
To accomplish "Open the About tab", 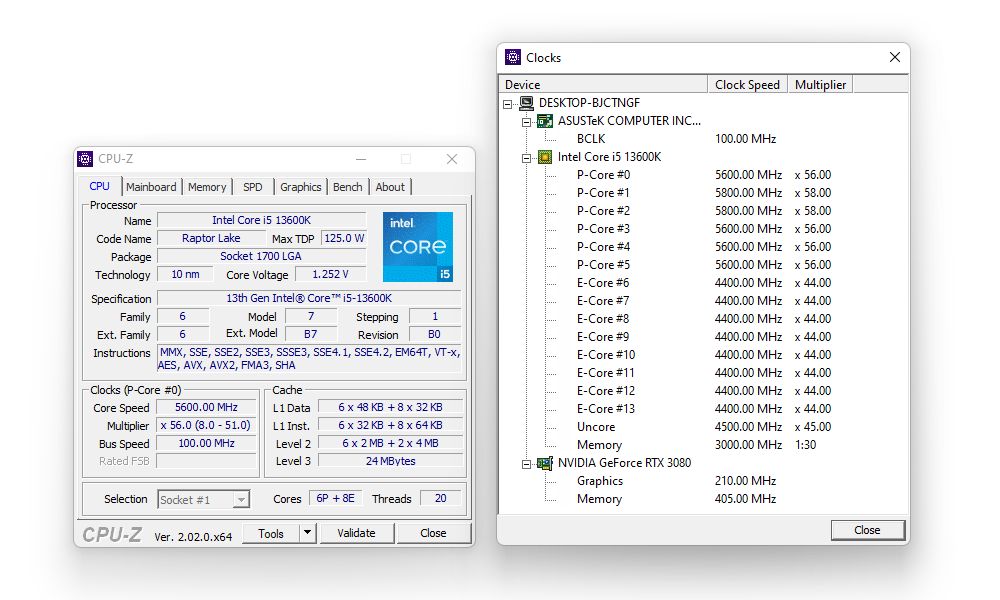I will 390,187.
